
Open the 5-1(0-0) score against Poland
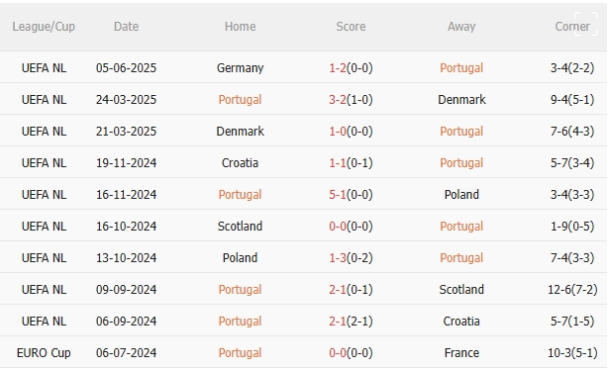point(351,194)
